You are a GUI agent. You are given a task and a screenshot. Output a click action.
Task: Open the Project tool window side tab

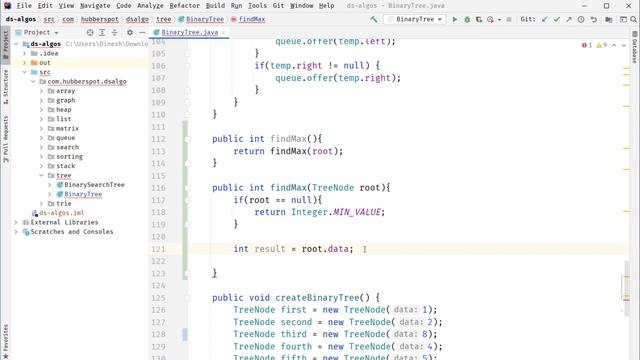point(5,44)
